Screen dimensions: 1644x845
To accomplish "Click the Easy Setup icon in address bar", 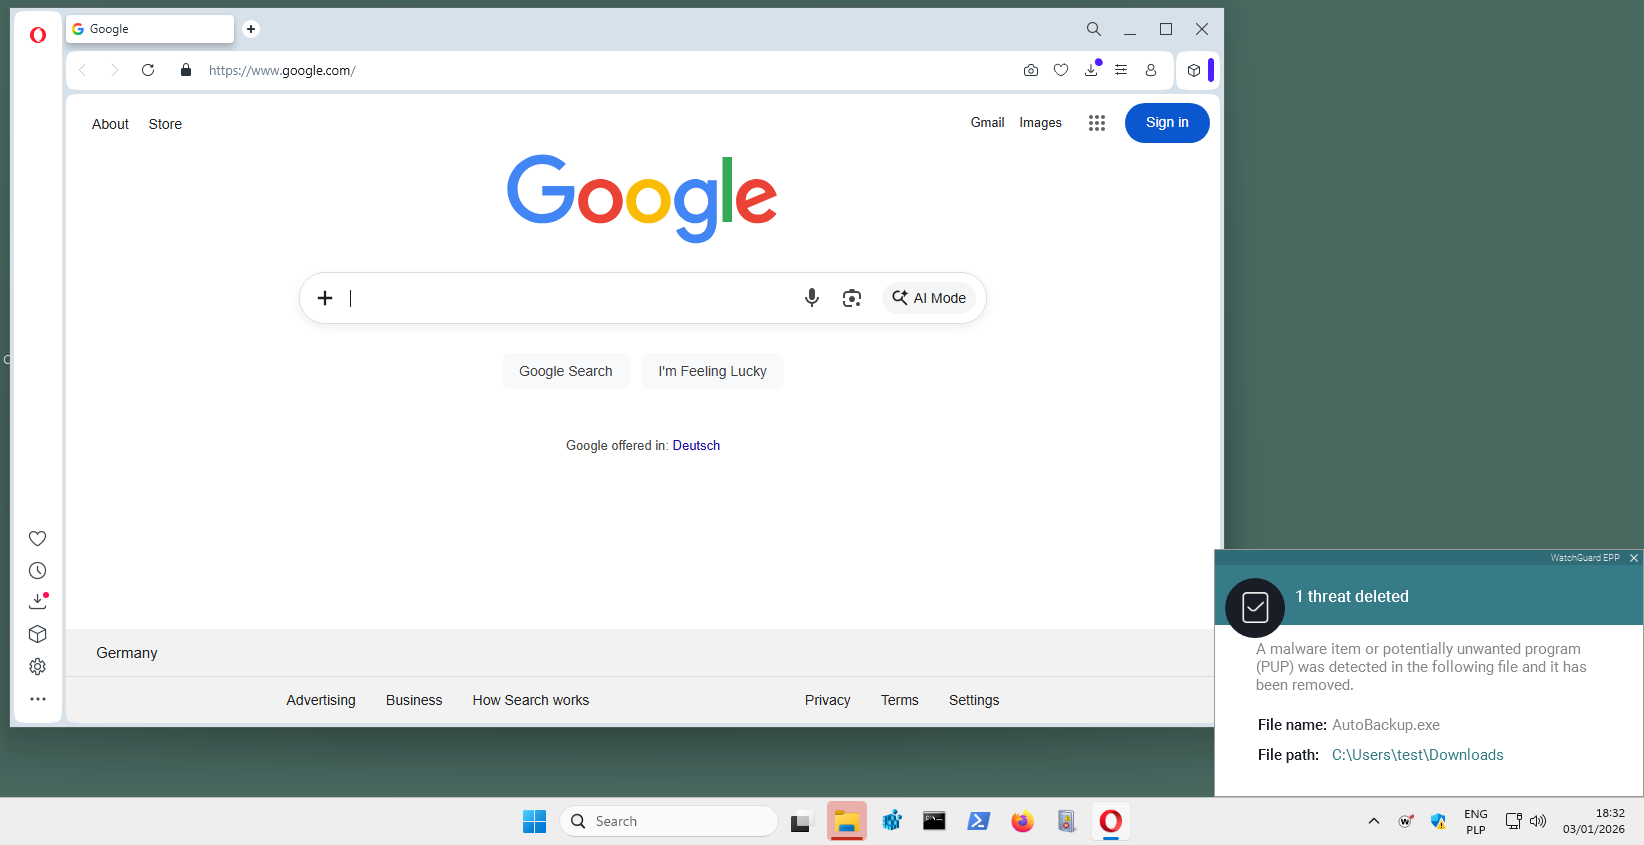I will [1121, 70].
